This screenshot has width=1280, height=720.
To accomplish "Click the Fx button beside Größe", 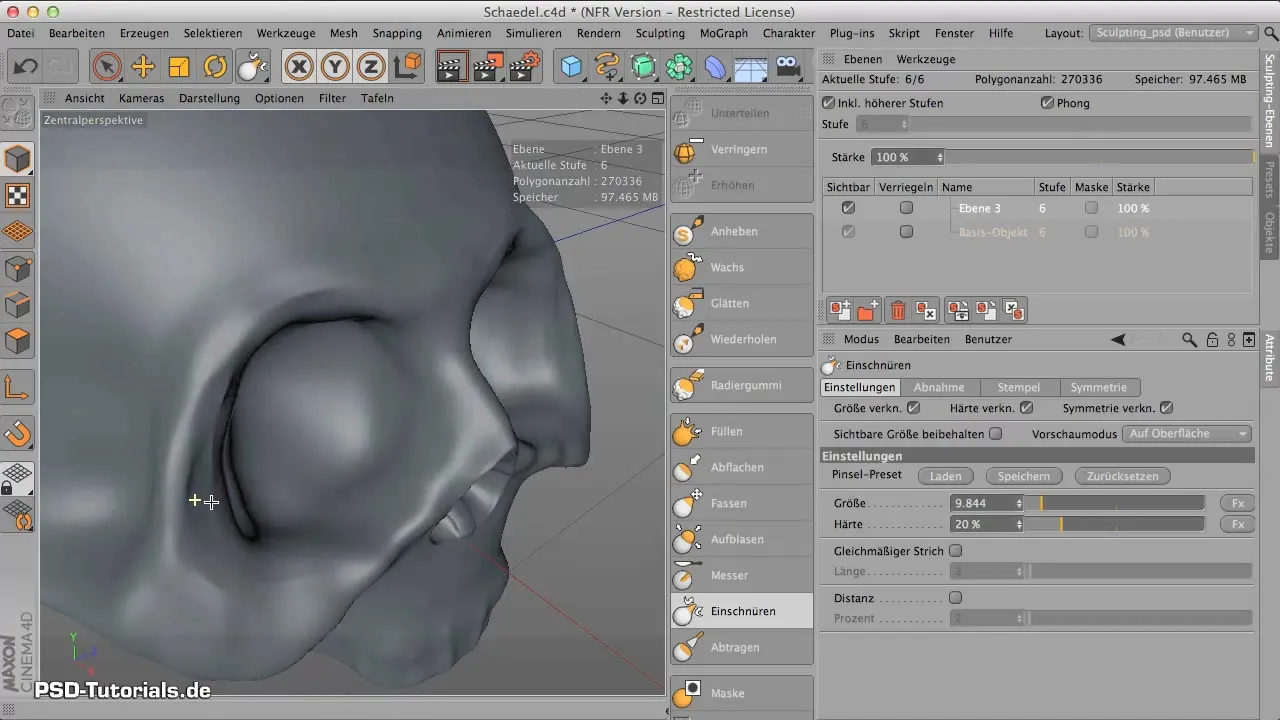I will click(x=1237, y=503).
